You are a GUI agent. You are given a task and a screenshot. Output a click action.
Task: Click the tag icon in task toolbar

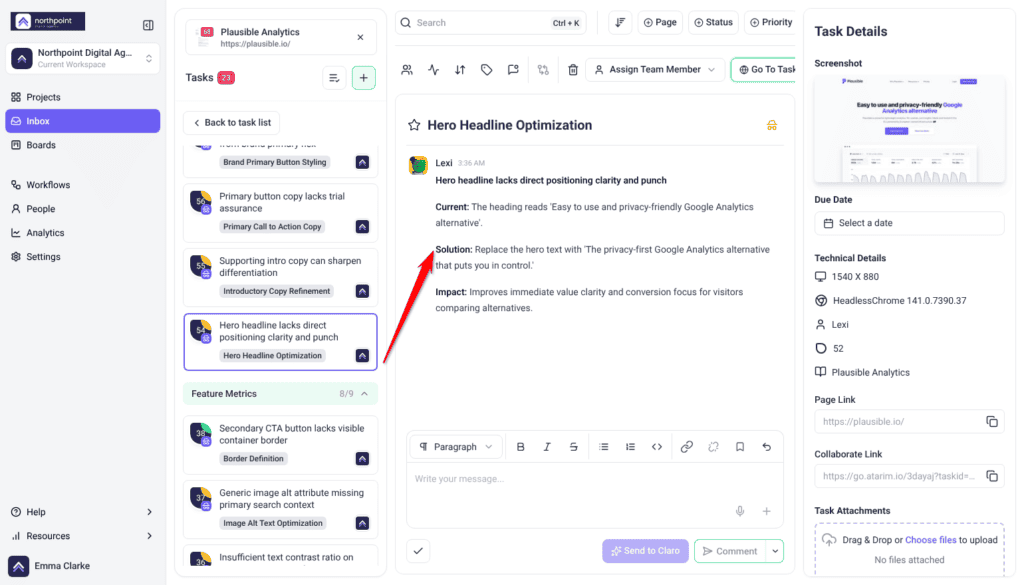coord(487,70)
